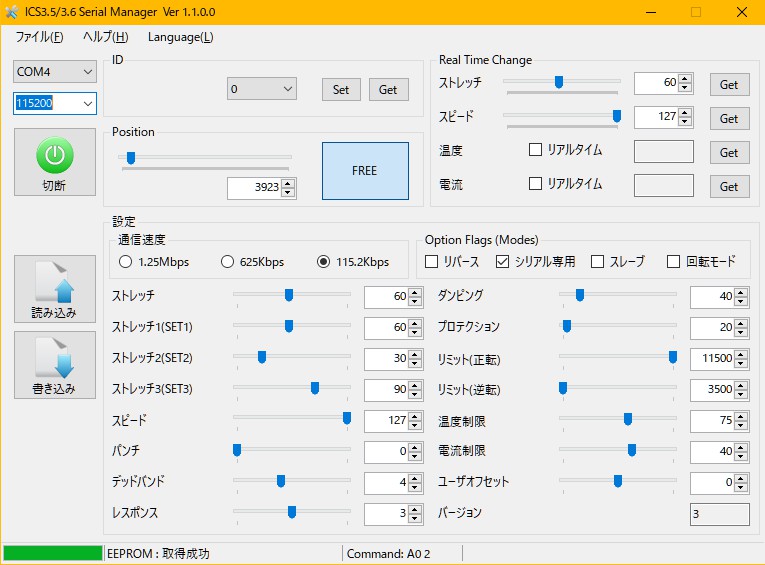765x565 pixels.
Task: Select 625Kbps communication speed
Action: pyautogui.click(x=227, y=262)
